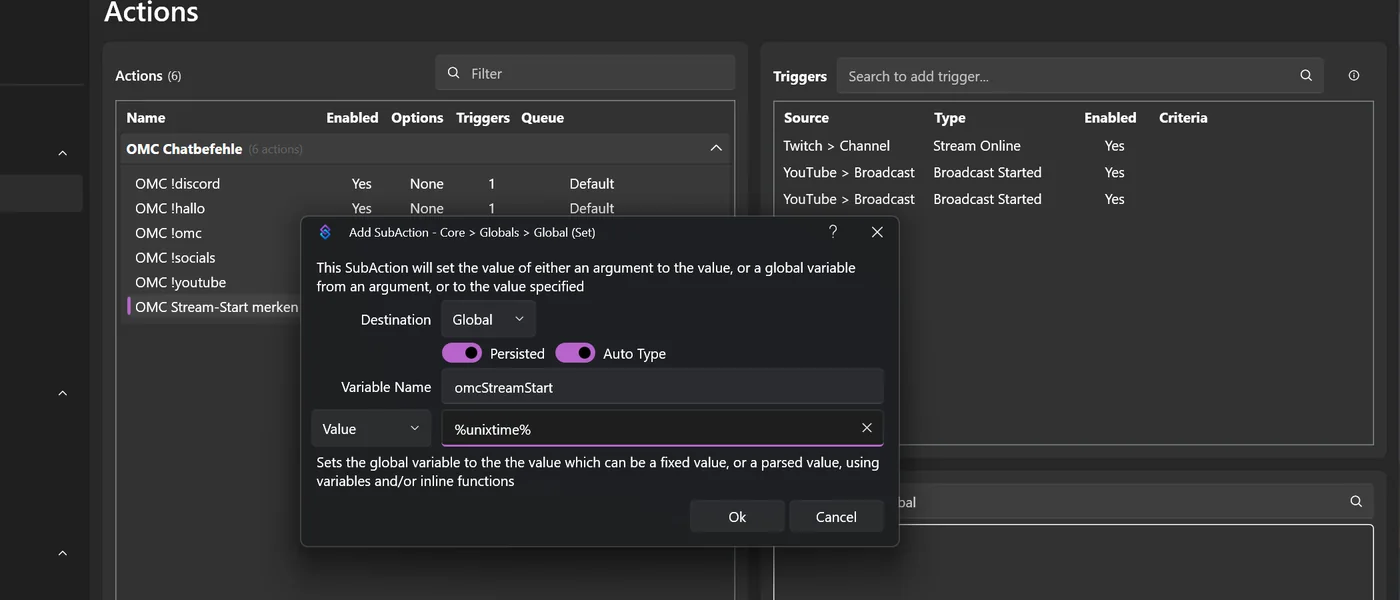Screen dimensions: 1400x600
Task: Open the Value type dropdown
Action: pos(371,428)
